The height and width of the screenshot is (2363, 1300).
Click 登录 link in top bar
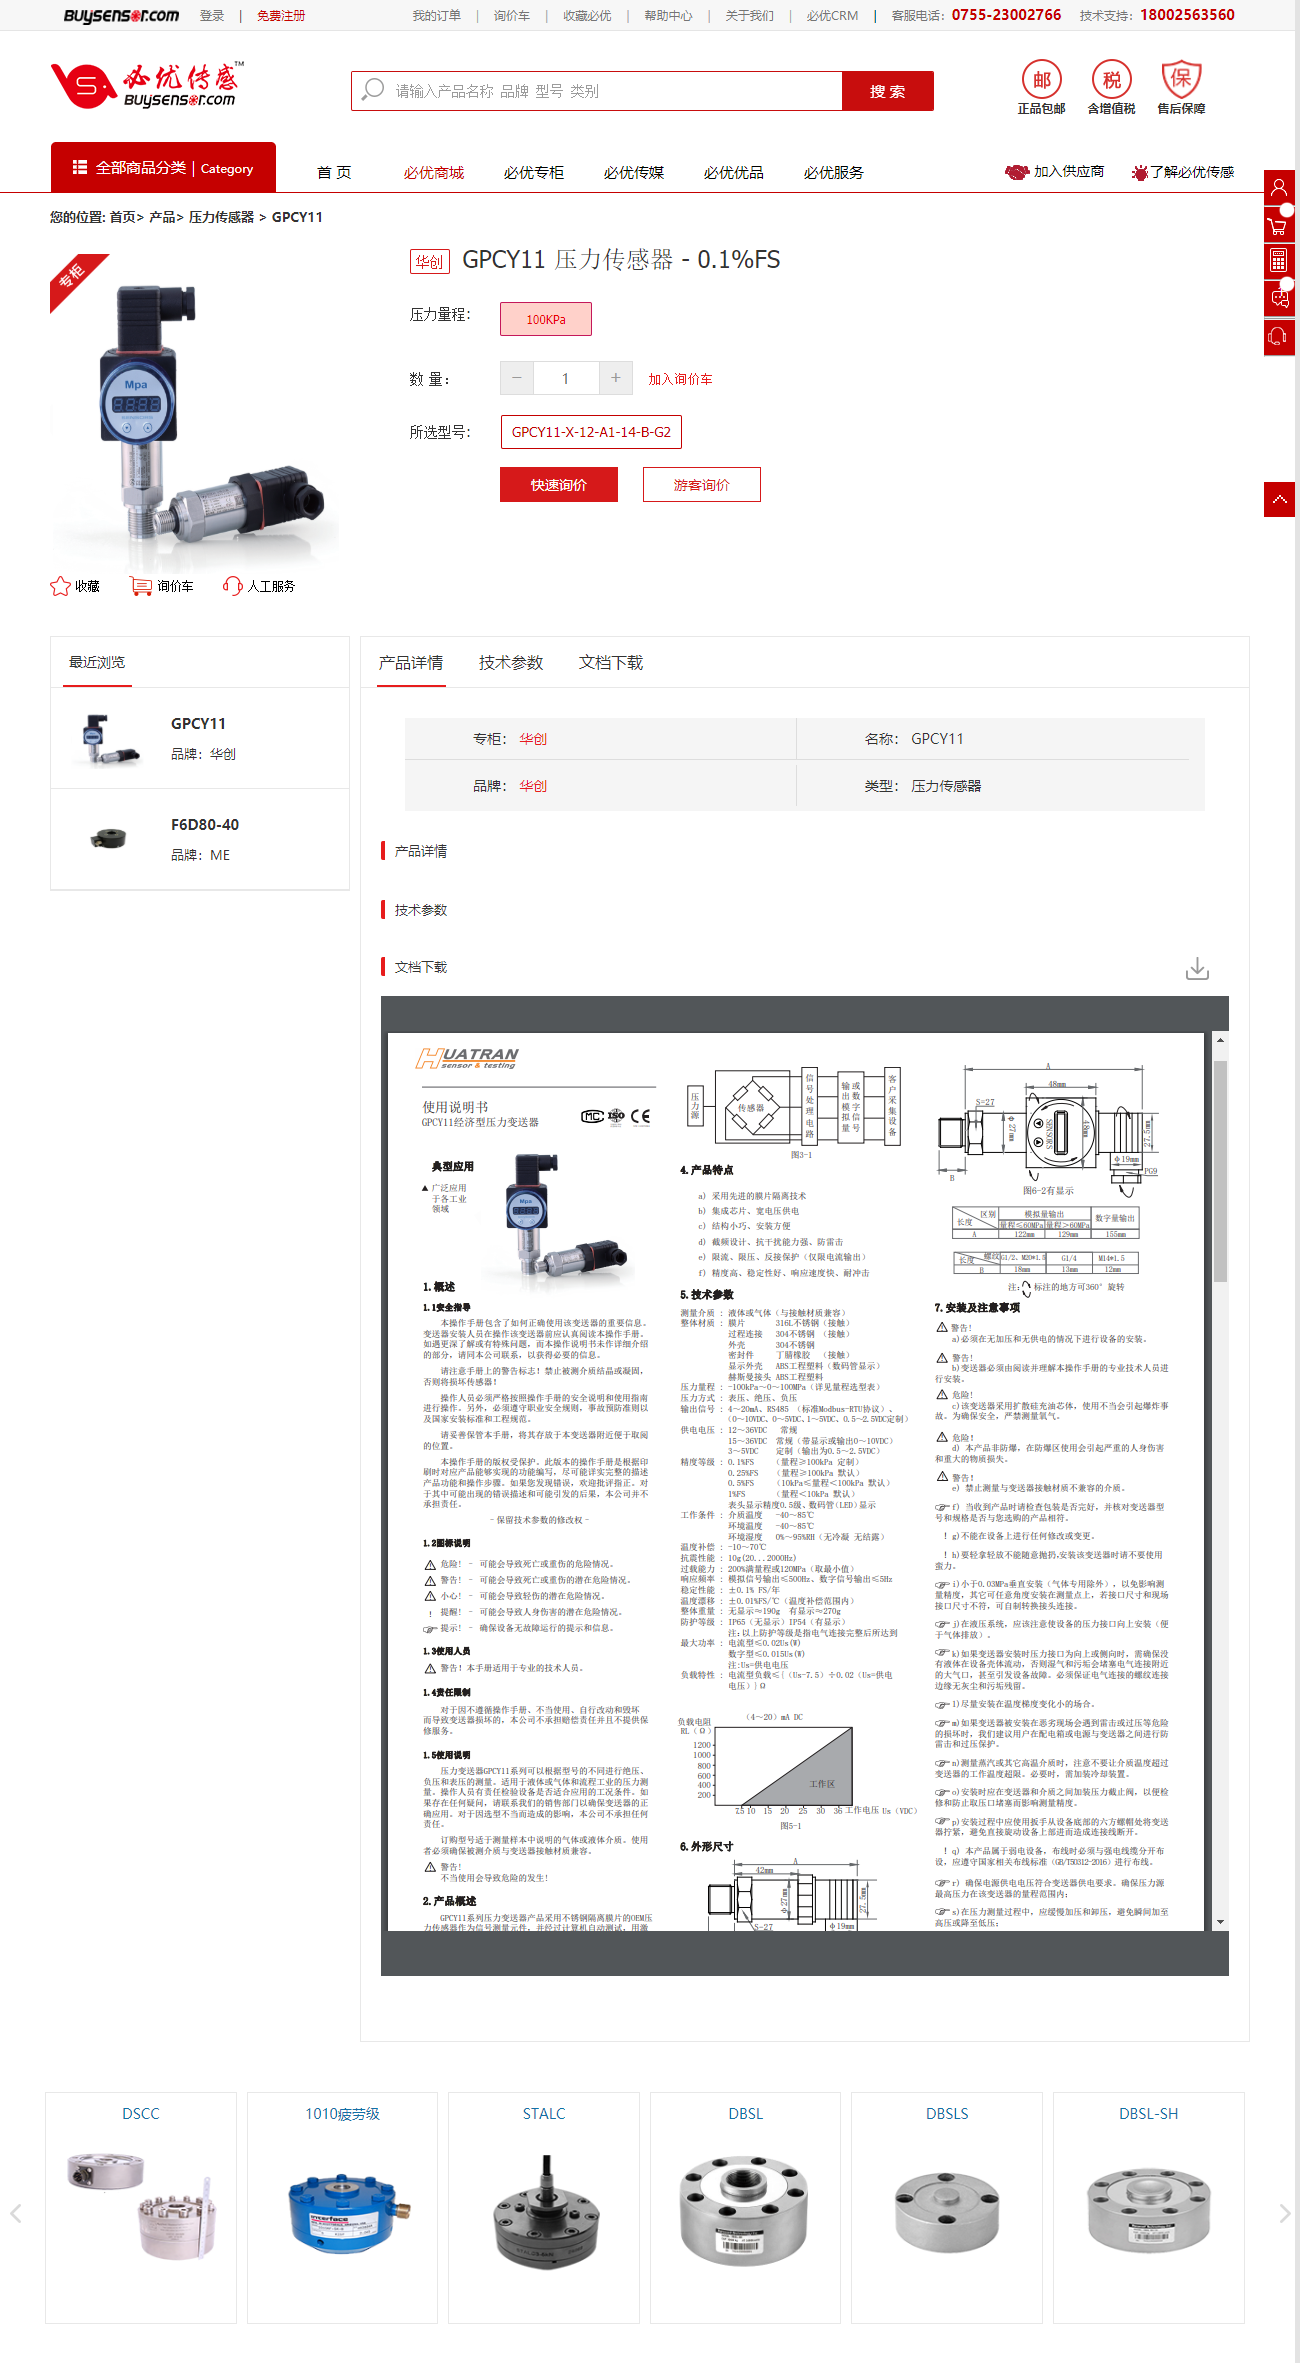(212, 15)
